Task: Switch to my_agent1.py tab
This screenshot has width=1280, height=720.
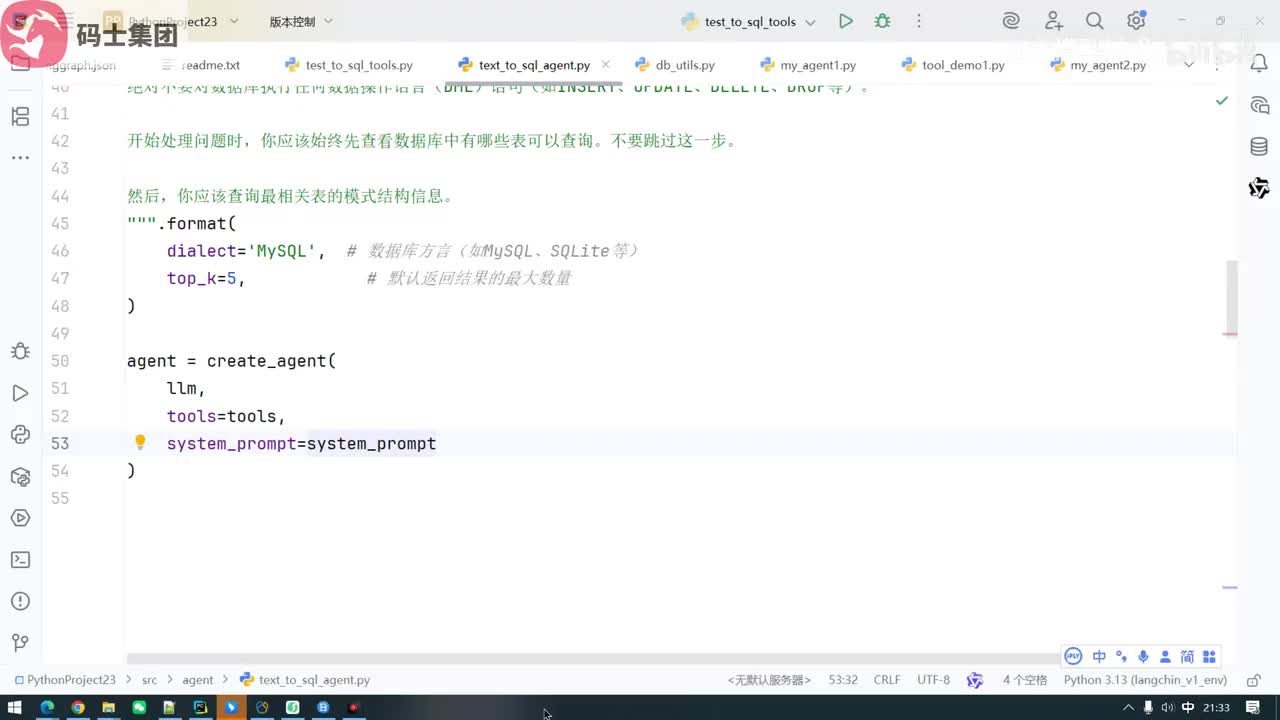Action: point(808,65)
